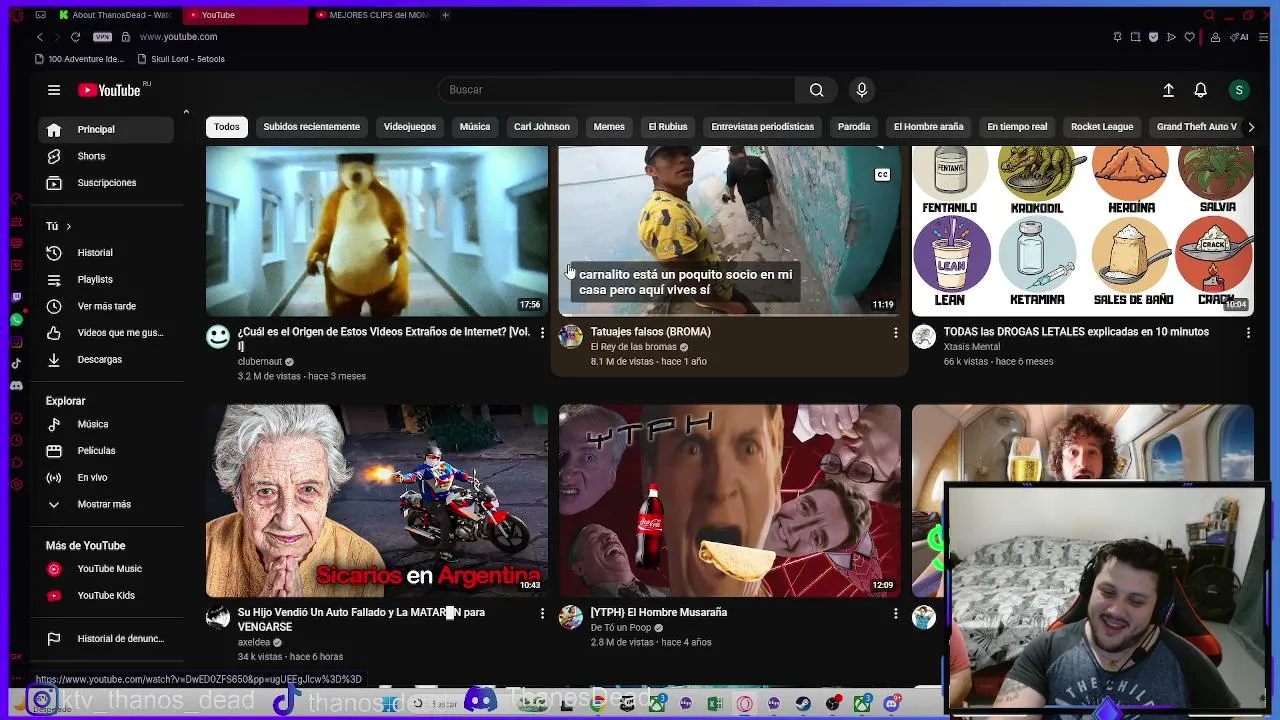Explore En vivo category
The width and height of the screenshot is (1280, 720).
[106, 478]
